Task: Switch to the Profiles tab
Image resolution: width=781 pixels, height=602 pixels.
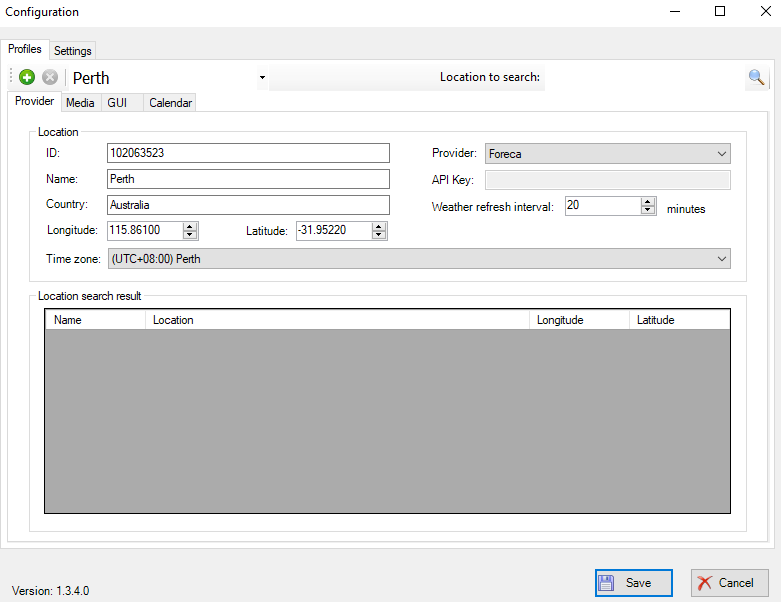Action: pyautogui.click(x=25, y=49)
